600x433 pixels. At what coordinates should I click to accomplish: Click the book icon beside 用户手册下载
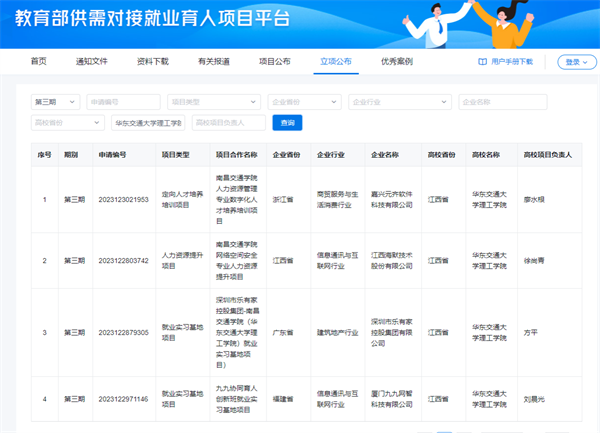482,62
